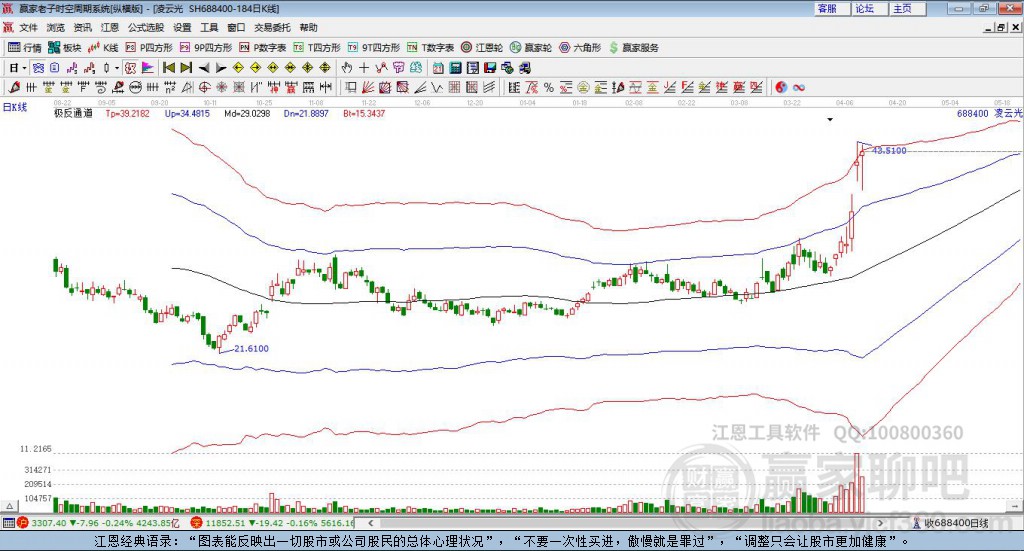Open the 文件 menu
The width and height of the screenshot is (1024, 551).
tap(28, 27)
